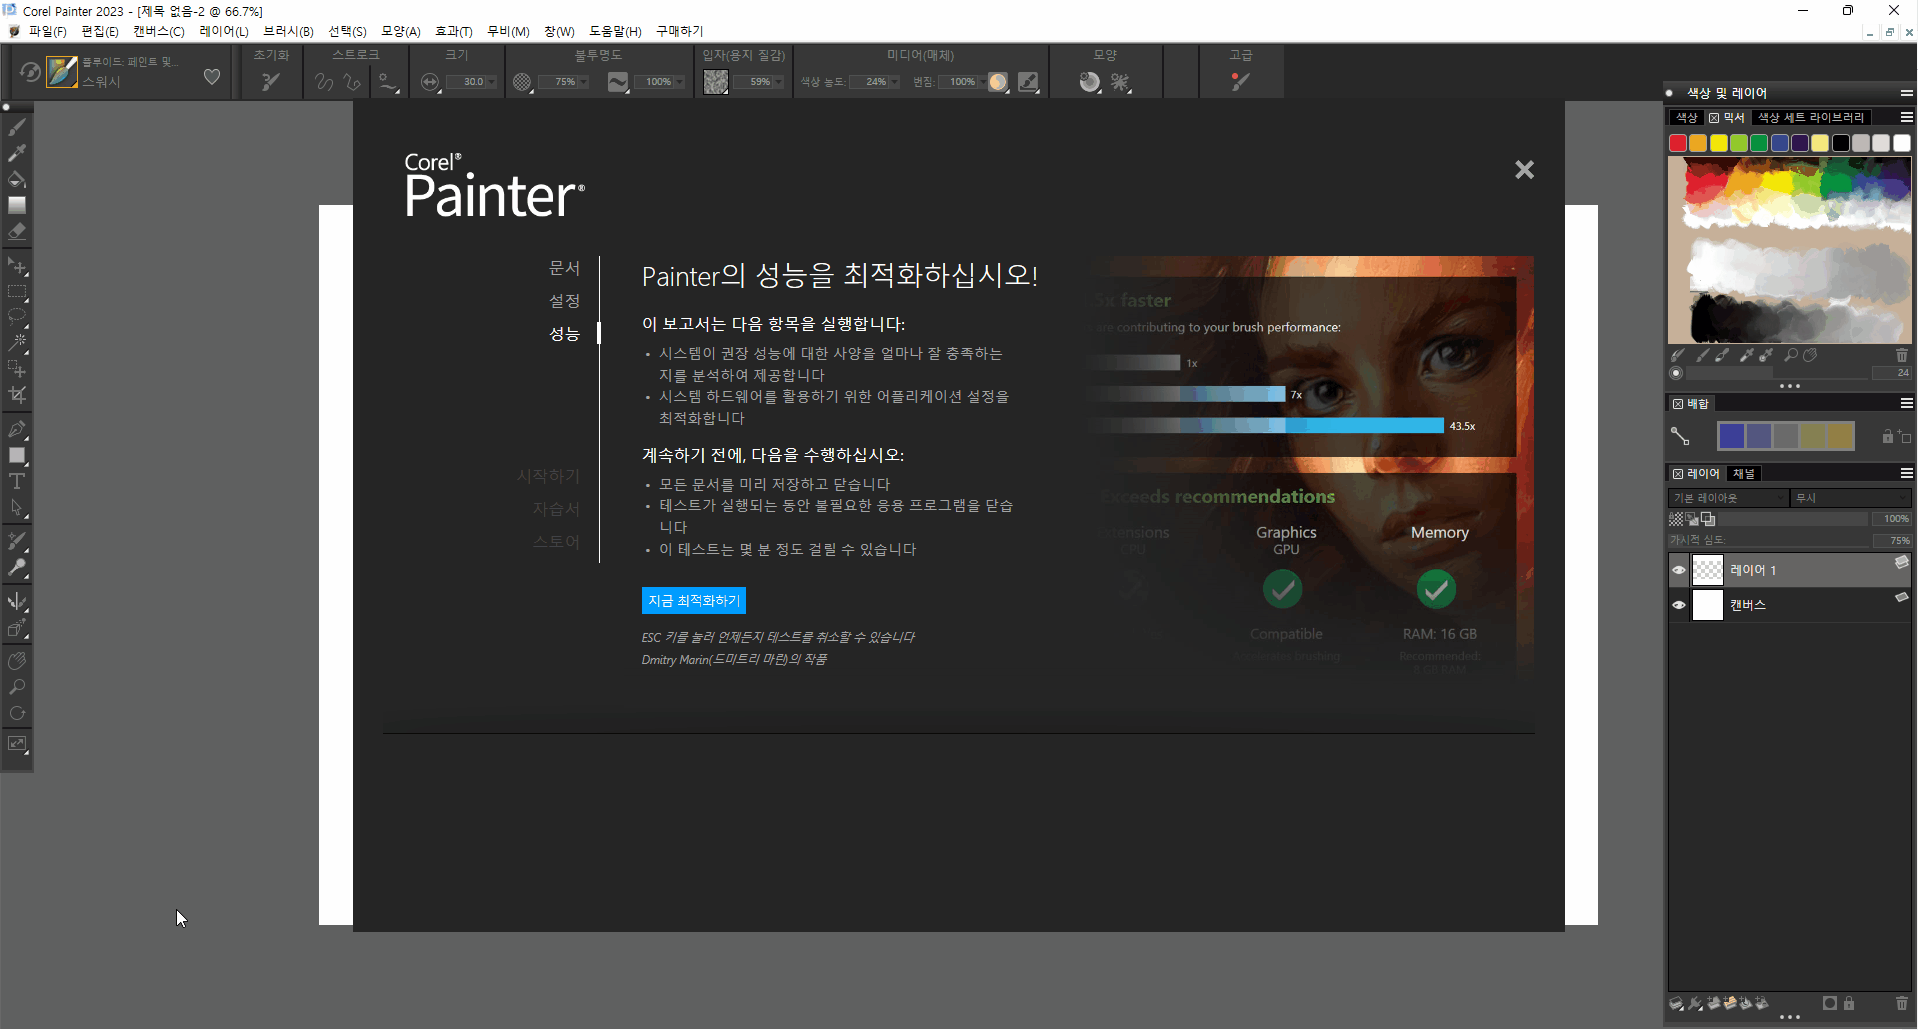Image resolution: width=1918 pixels, height=1030 pixels.
Task: Hide the 캔버스 layer eye icon
Action: tap(1679, 605)
